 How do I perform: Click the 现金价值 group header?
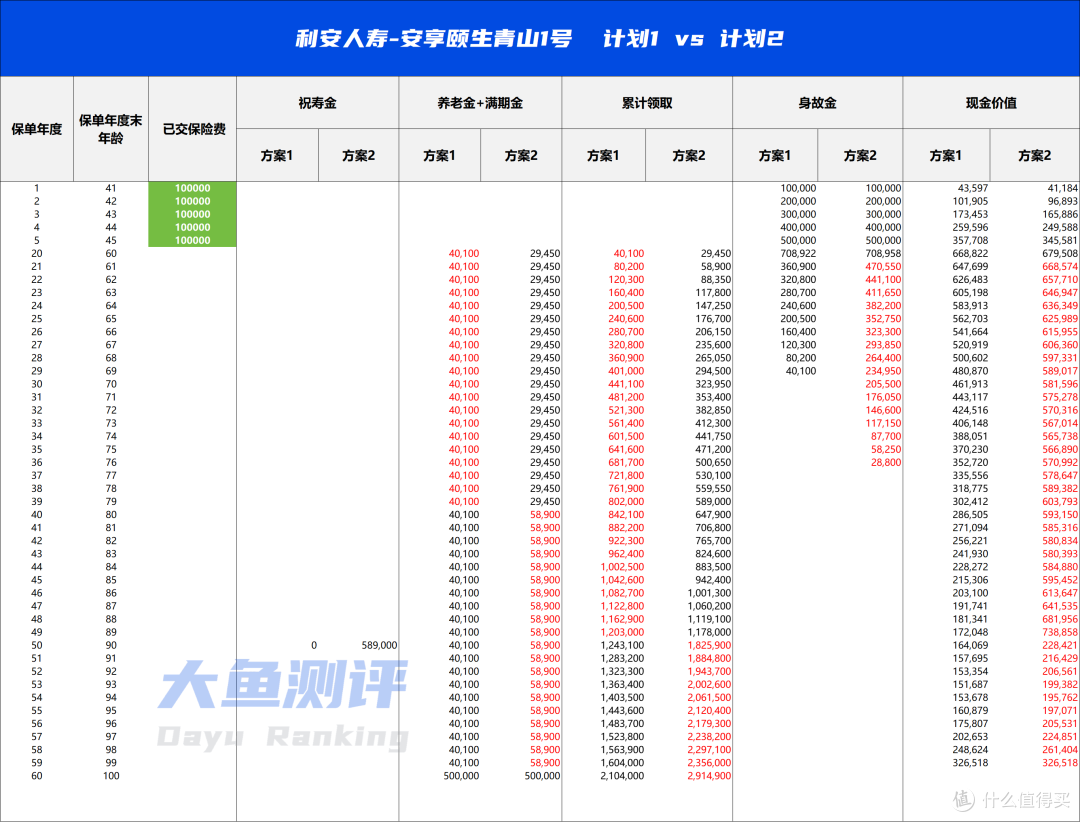tap(991, 103)
